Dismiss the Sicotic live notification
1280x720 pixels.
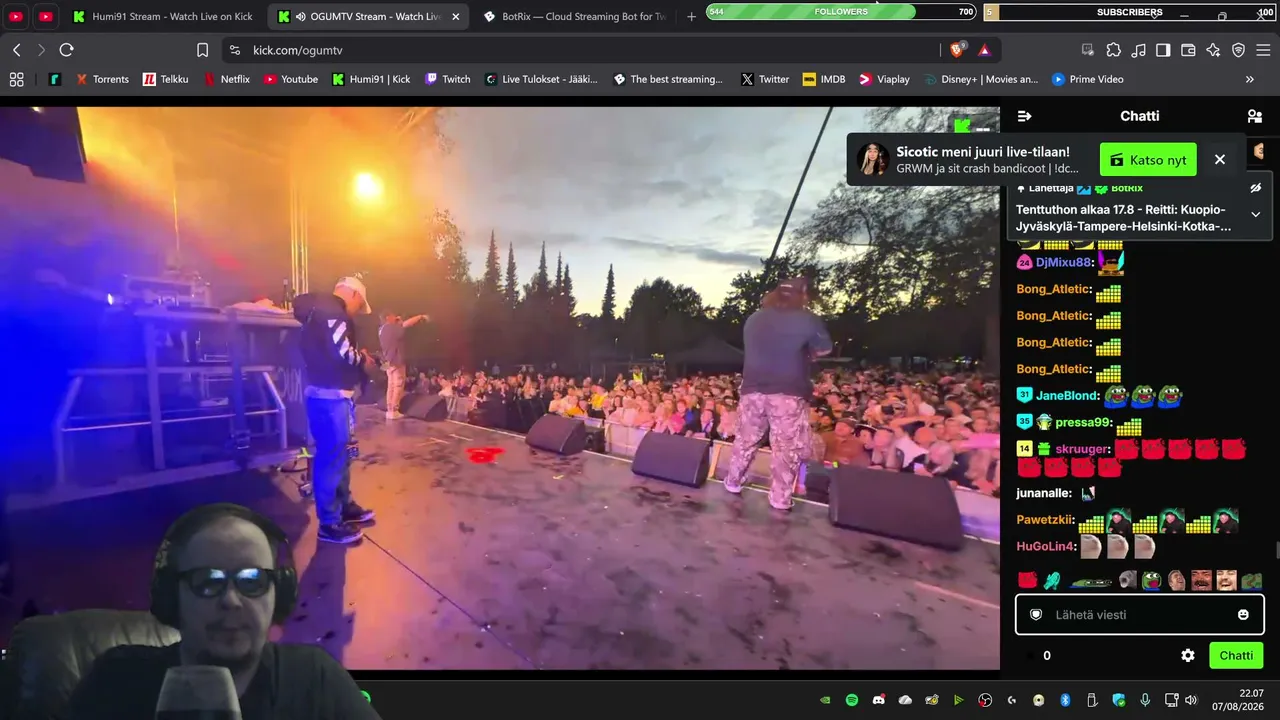(1220, 160)
